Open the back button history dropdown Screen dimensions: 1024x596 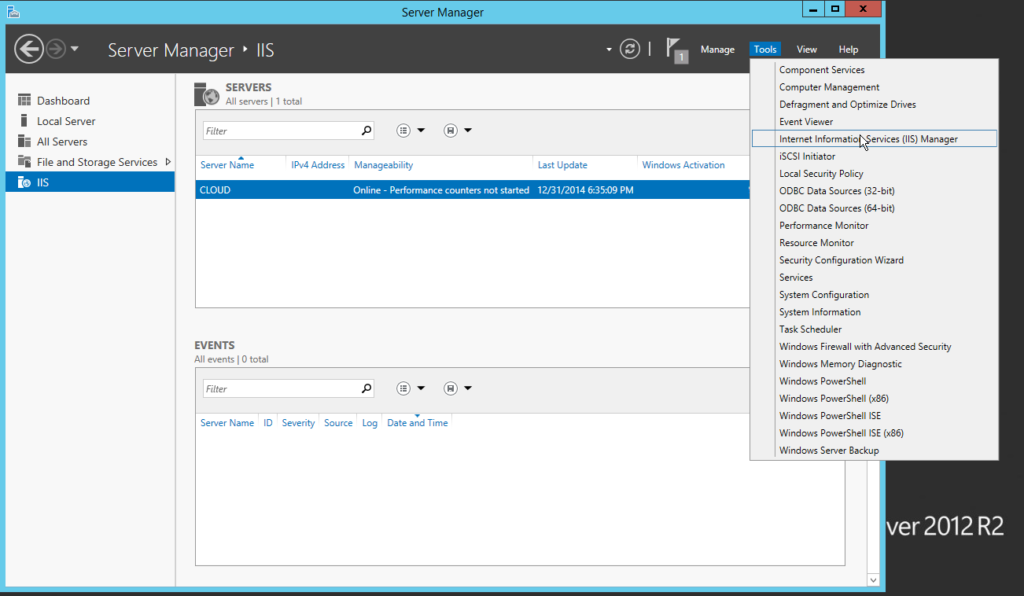73,48
